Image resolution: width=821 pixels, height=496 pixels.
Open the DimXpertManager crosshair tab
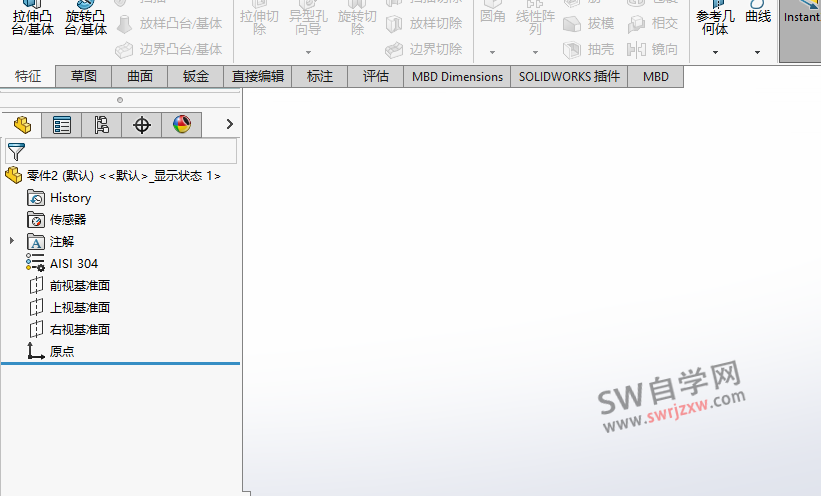[x=142, y=125]
